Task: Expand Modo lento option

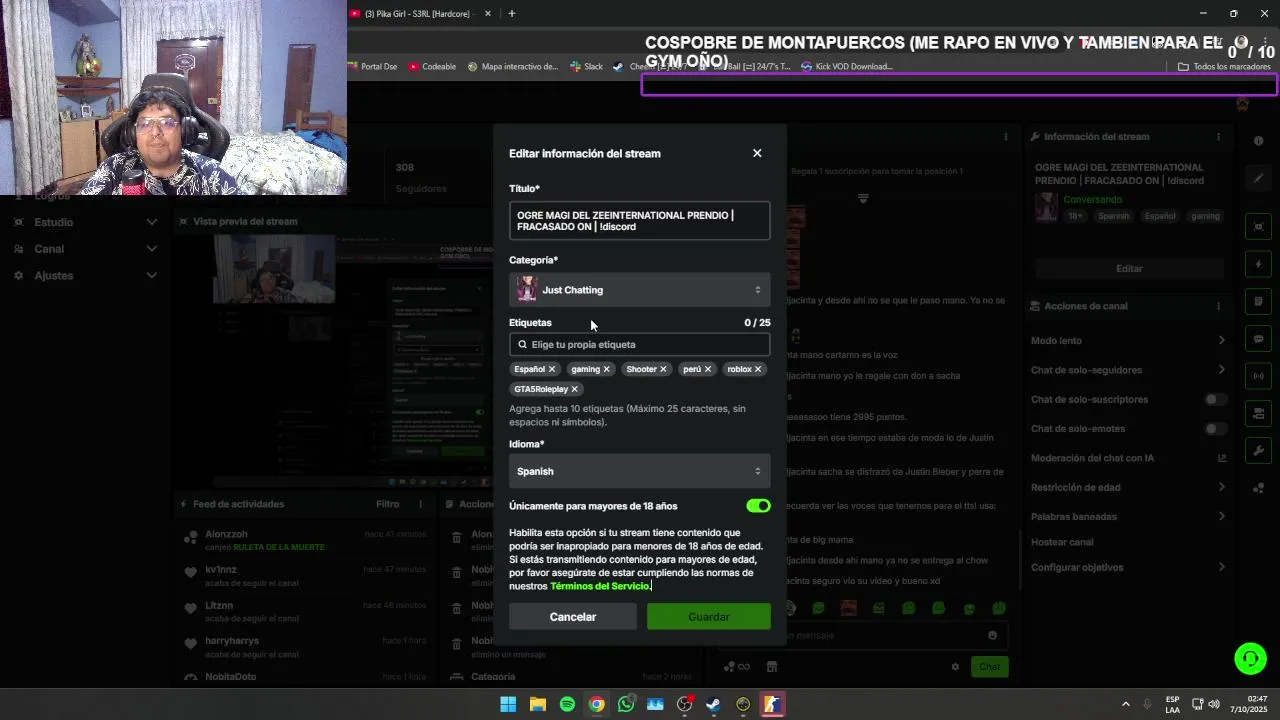Action: point(1128,341)
